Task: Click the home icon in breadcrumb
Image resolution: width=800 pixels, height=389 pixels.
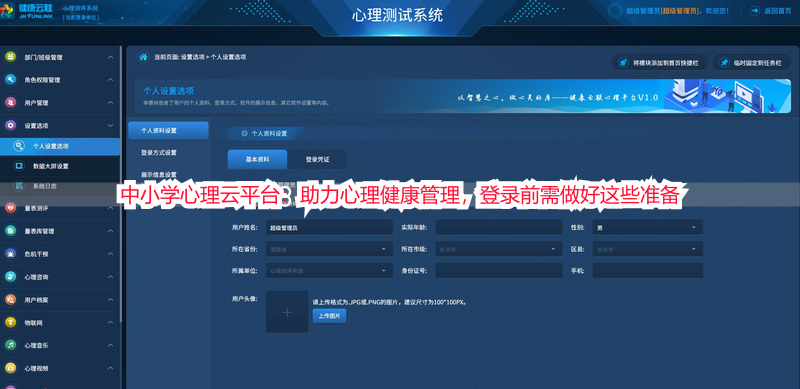Action: (x=143, y=57)
